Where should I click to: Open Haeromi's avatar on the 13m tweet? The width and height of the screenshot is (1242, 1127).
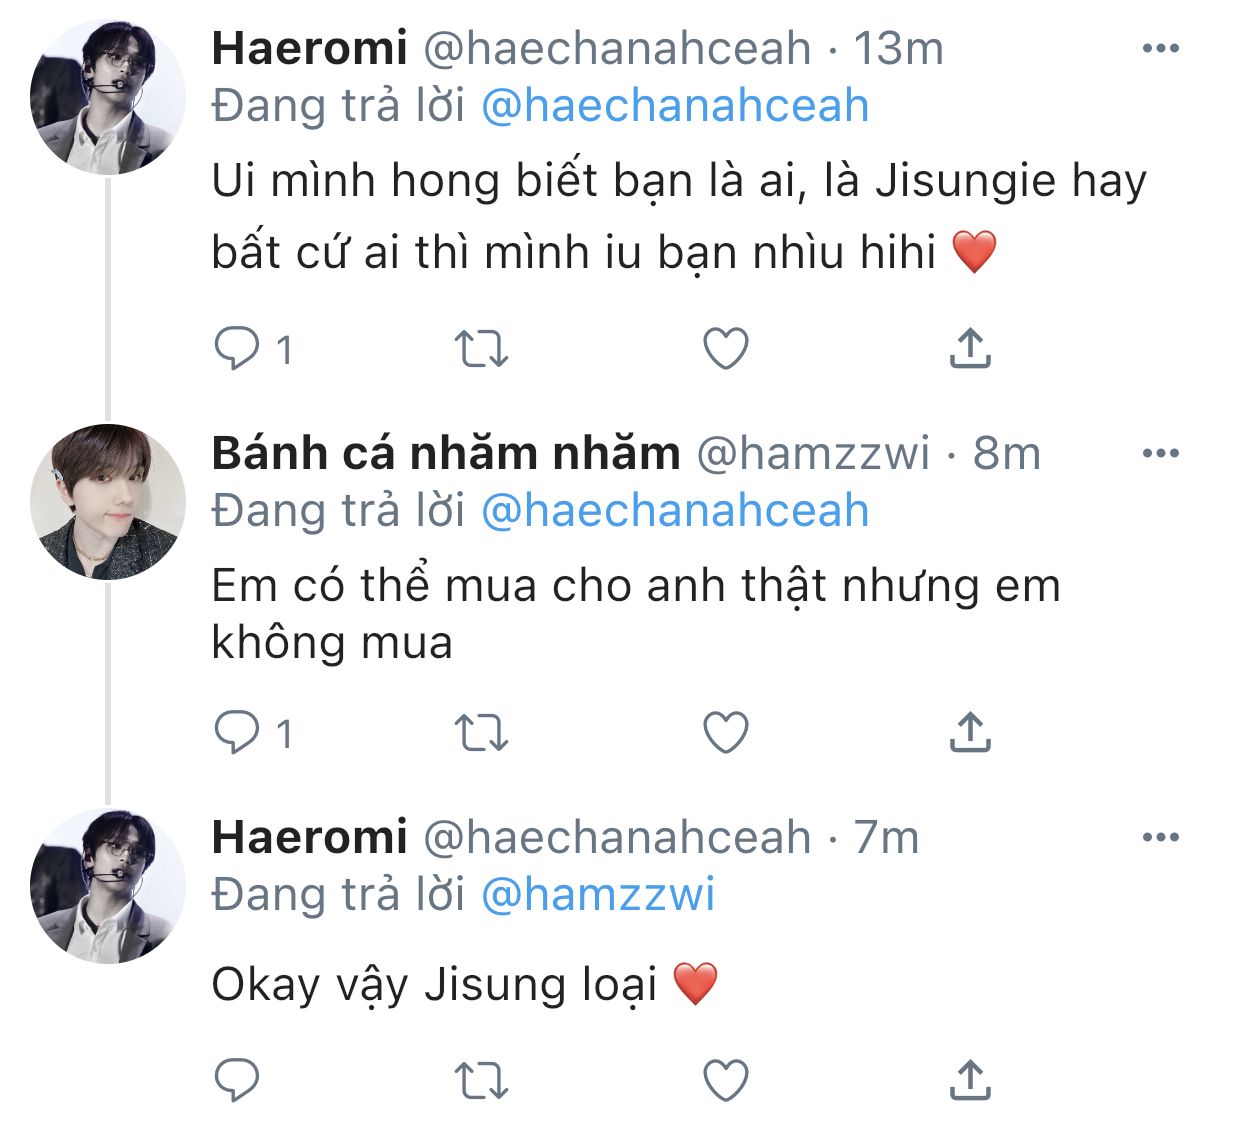[x=108, y=97]
